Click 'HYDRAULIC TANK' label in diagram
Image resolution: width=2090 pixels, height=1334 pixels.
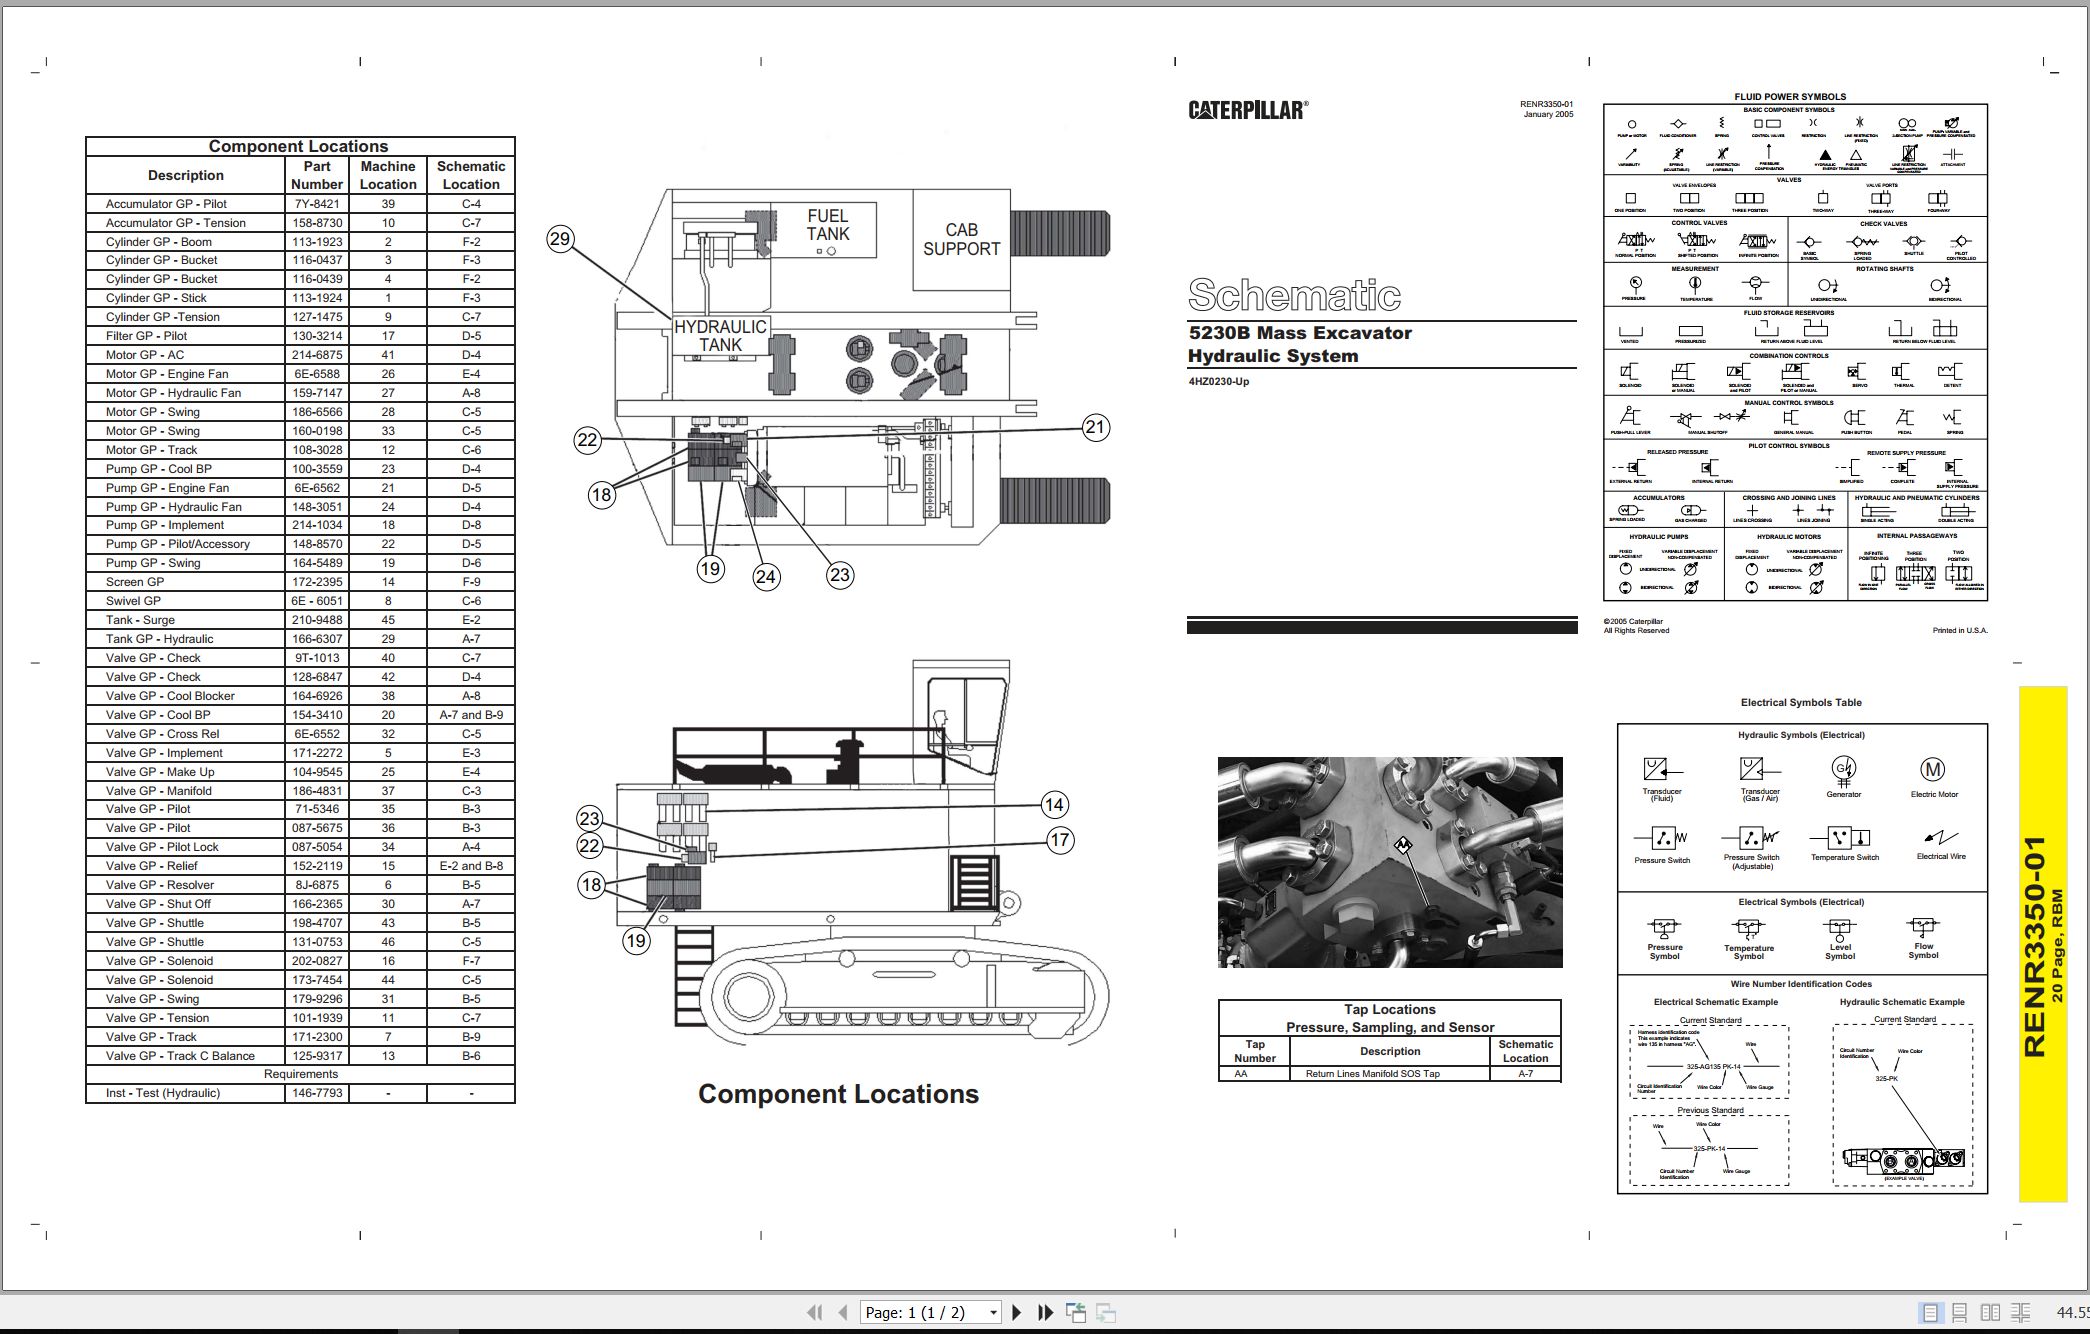pos(720,336)
